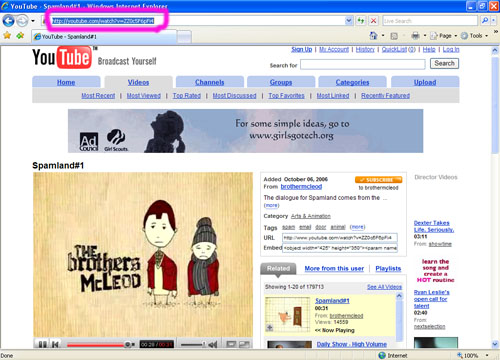
Task: Click the browser Forward arrow button
Action: coord(22,21)
